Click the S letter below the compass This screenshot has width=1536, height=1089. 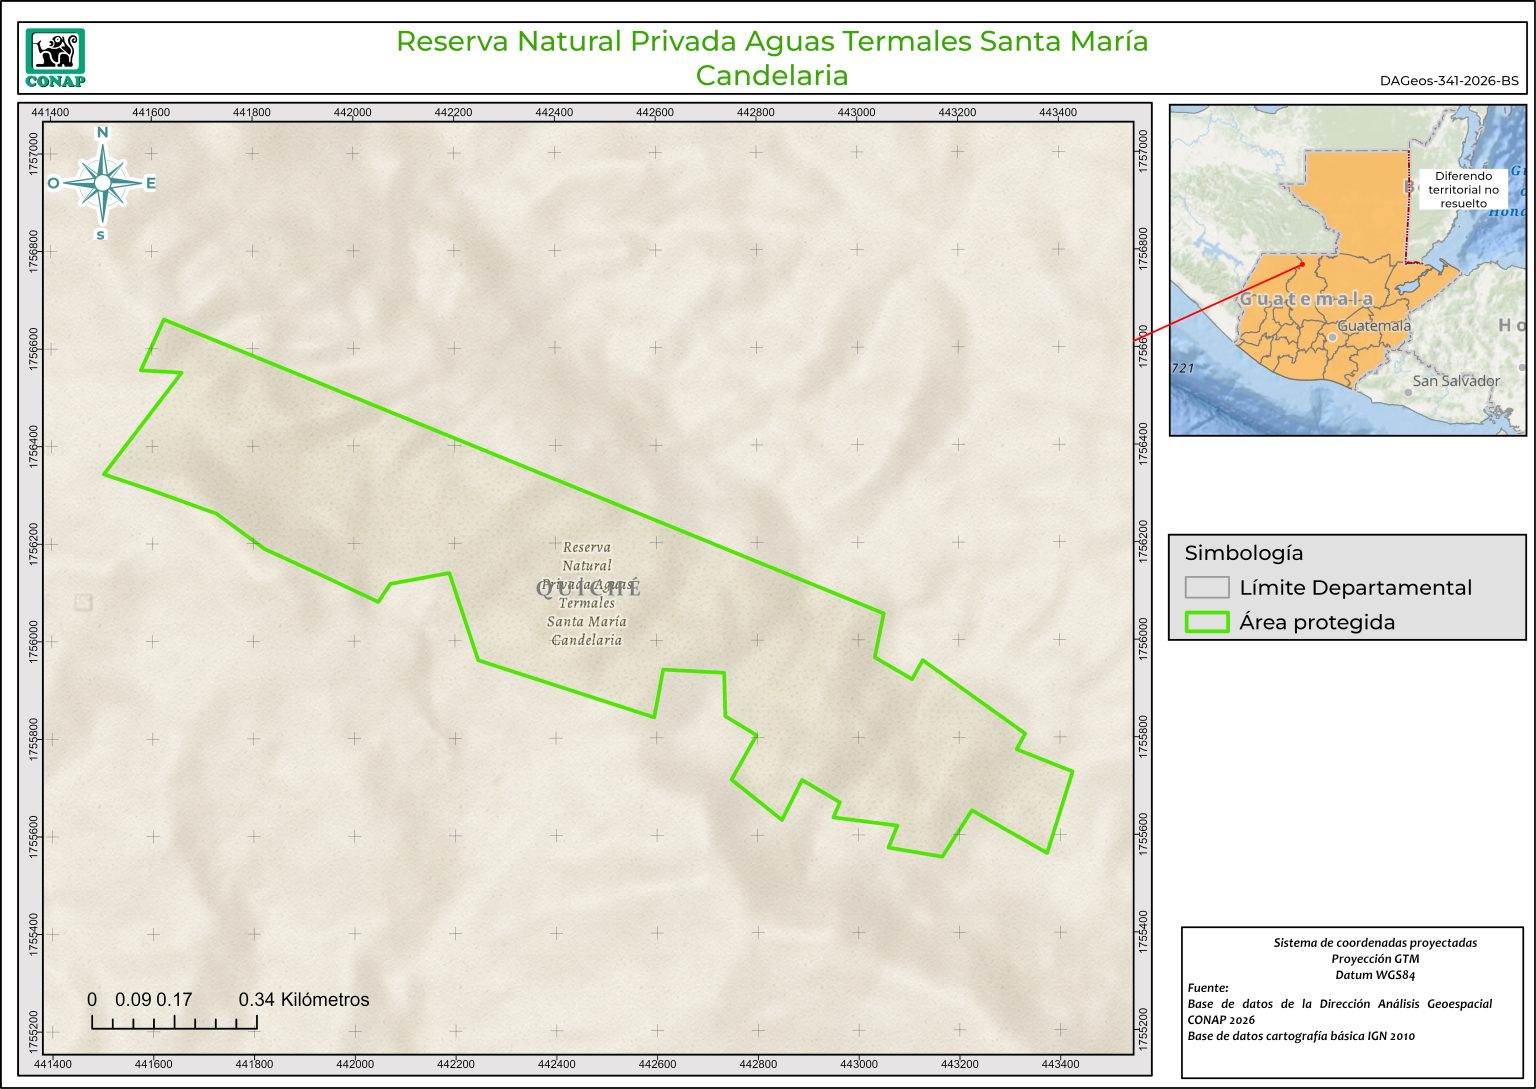click(x=101, y=235)
